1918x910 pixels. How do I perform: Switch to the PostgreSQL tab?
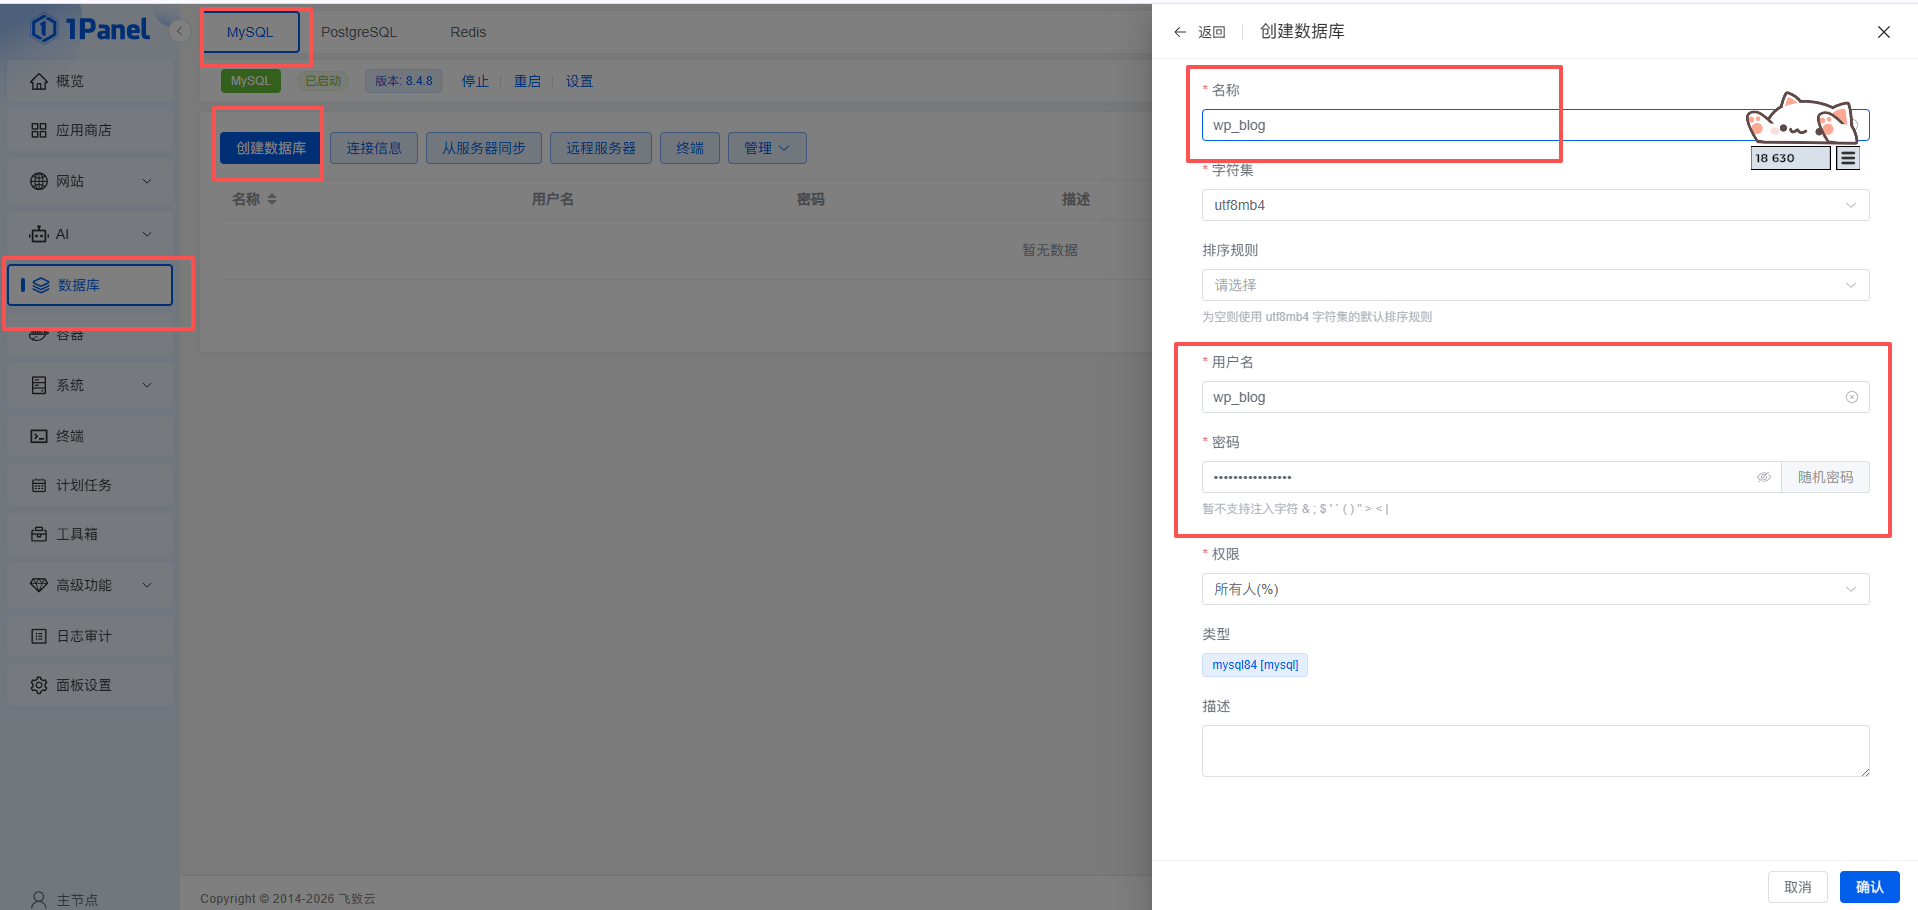tap(358, 32)
